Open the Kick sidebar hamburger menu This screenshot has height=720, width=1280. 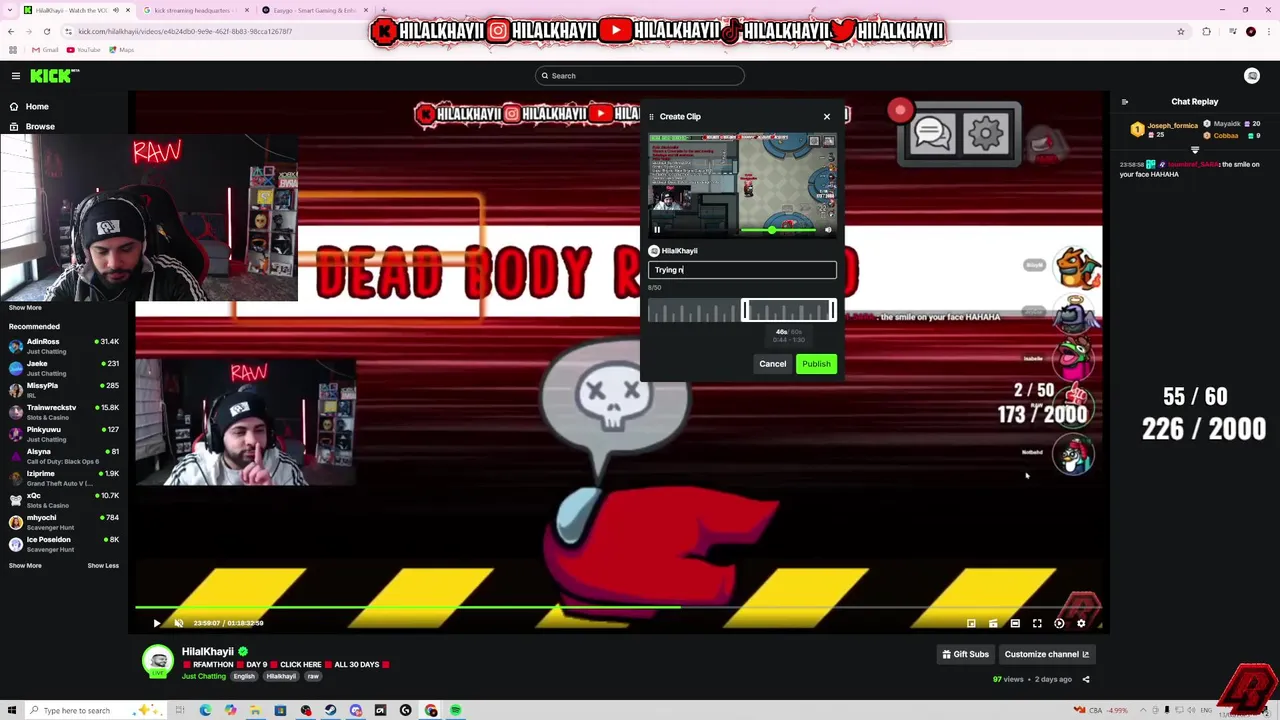tap(16, 76)
